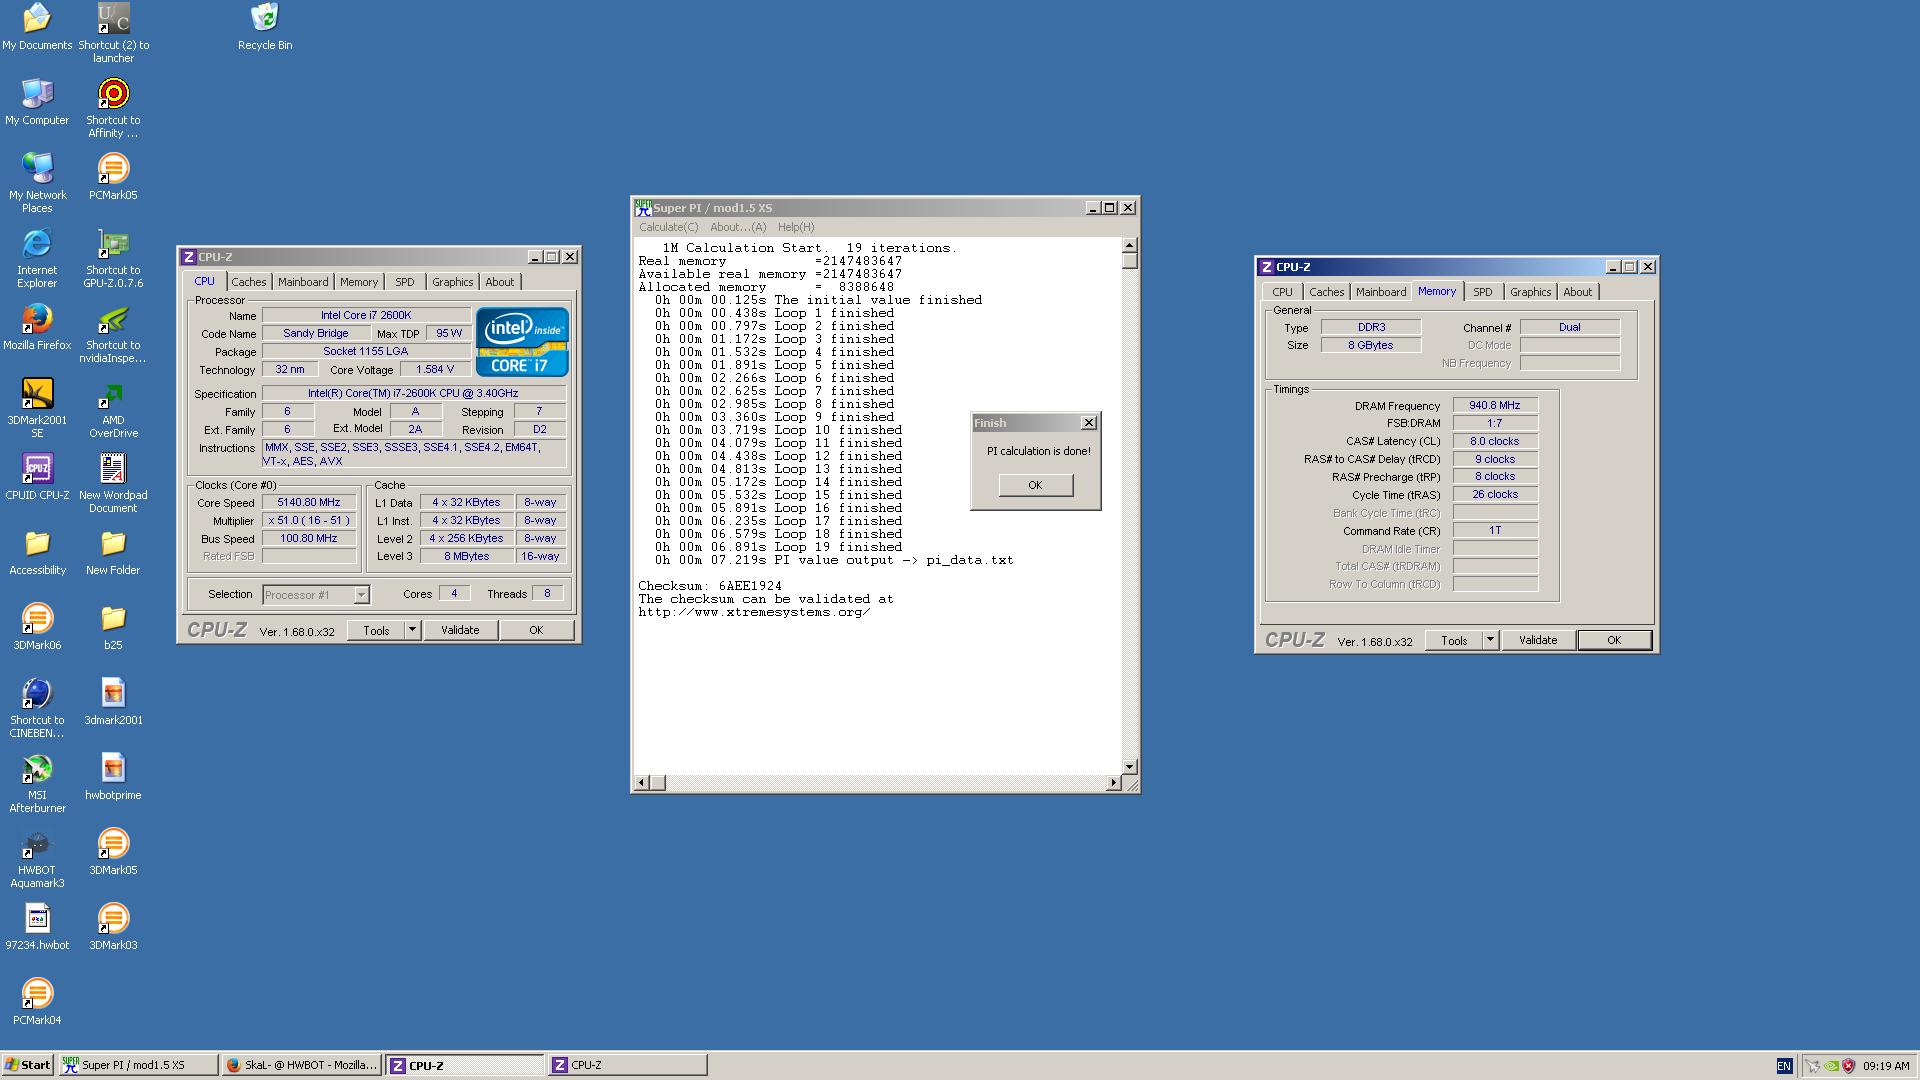The height and width of the screenshot is (1080, 1920).
Task: Switch to CPU tab in right CPU-Z window
Action: point(1283,292)
